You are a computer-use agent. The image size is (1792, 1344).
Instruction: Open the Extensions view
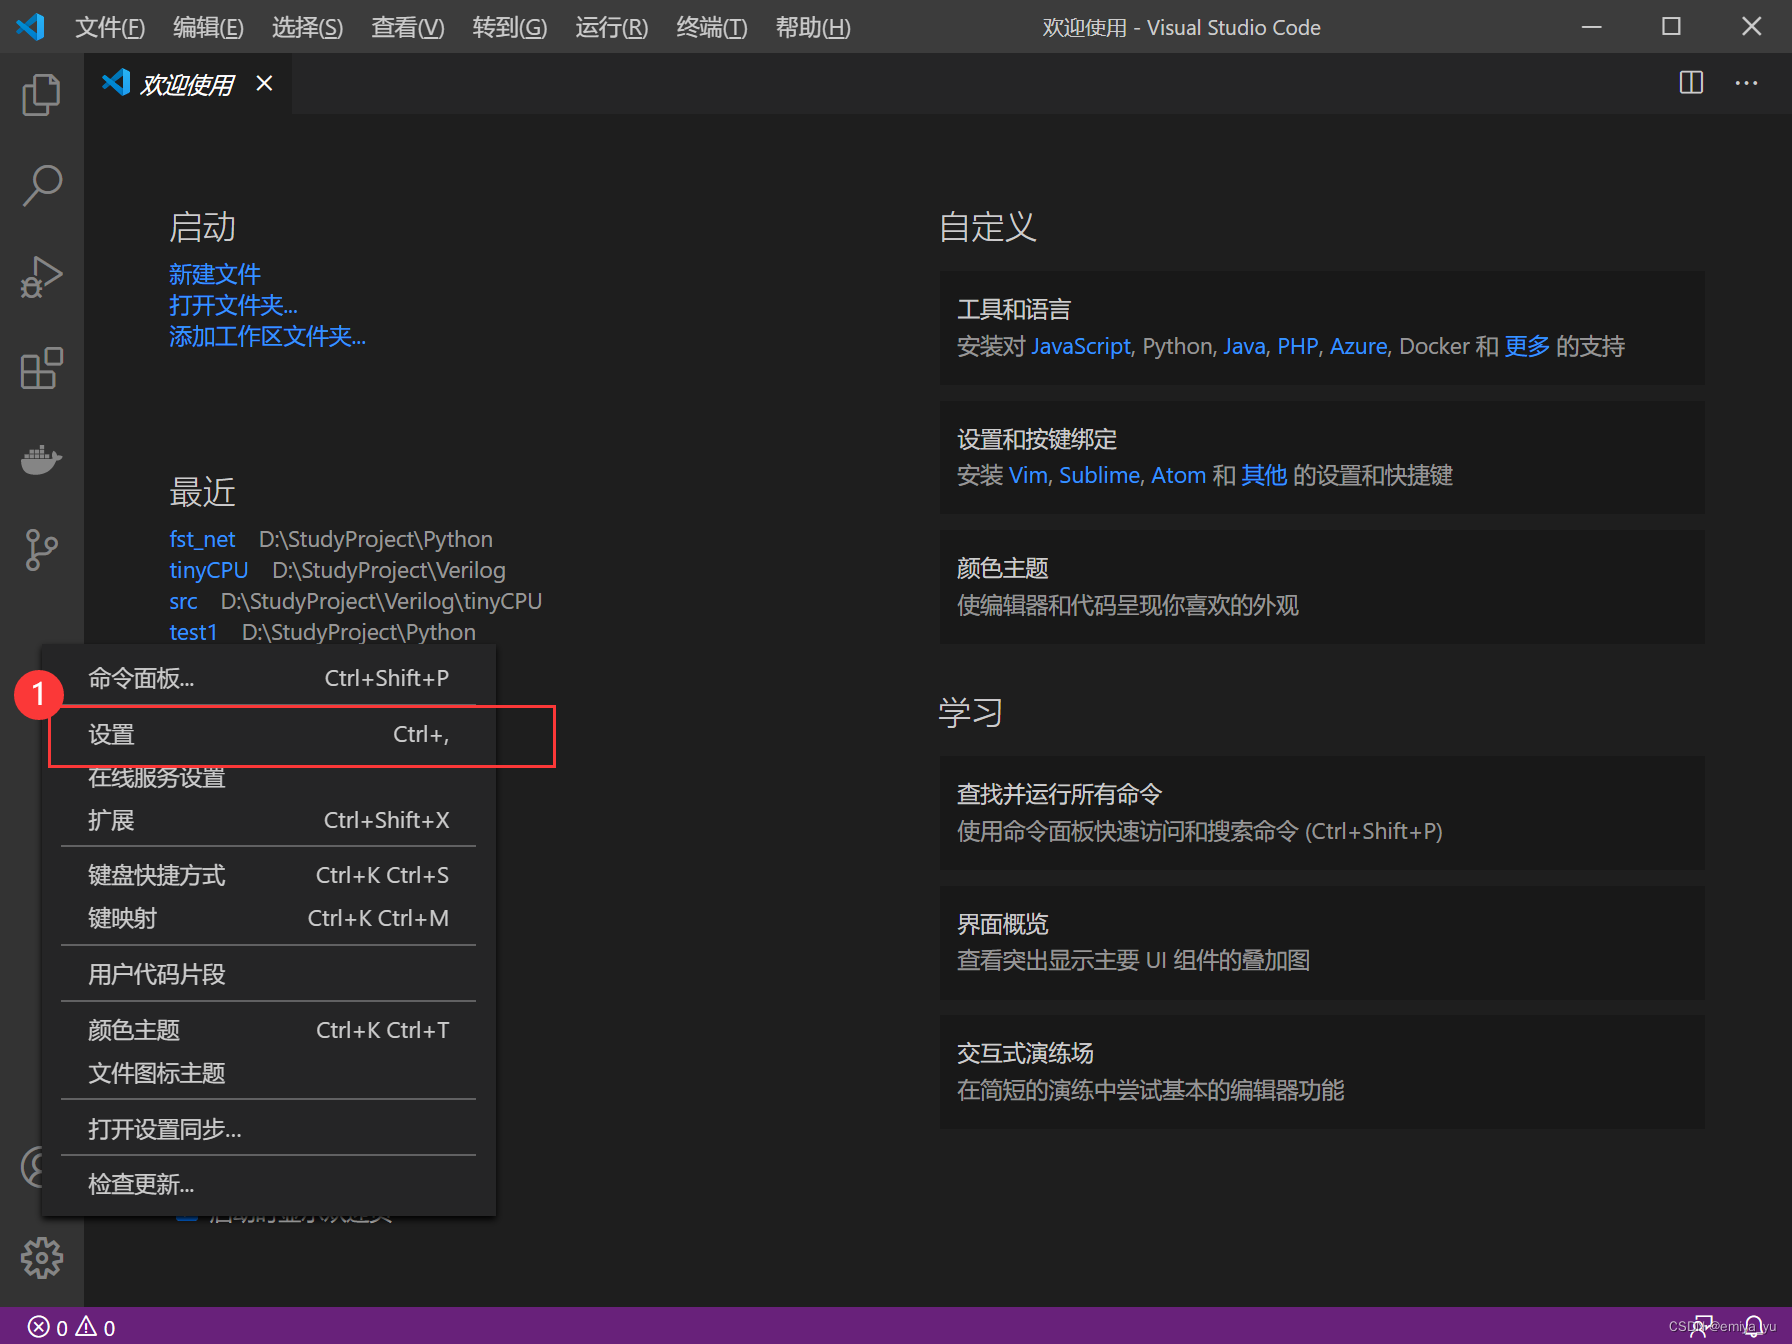[x=41, y=368]
